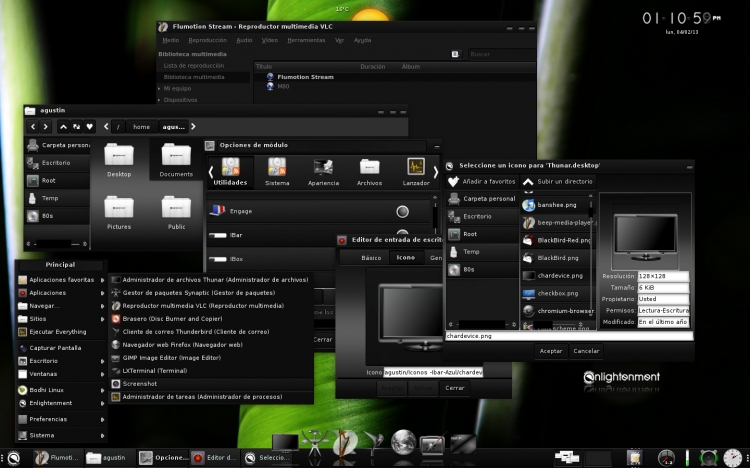Screen dimensions: 750x468
Task: Click the playlist view icon in VLC
Action: [x=455, y=55]
